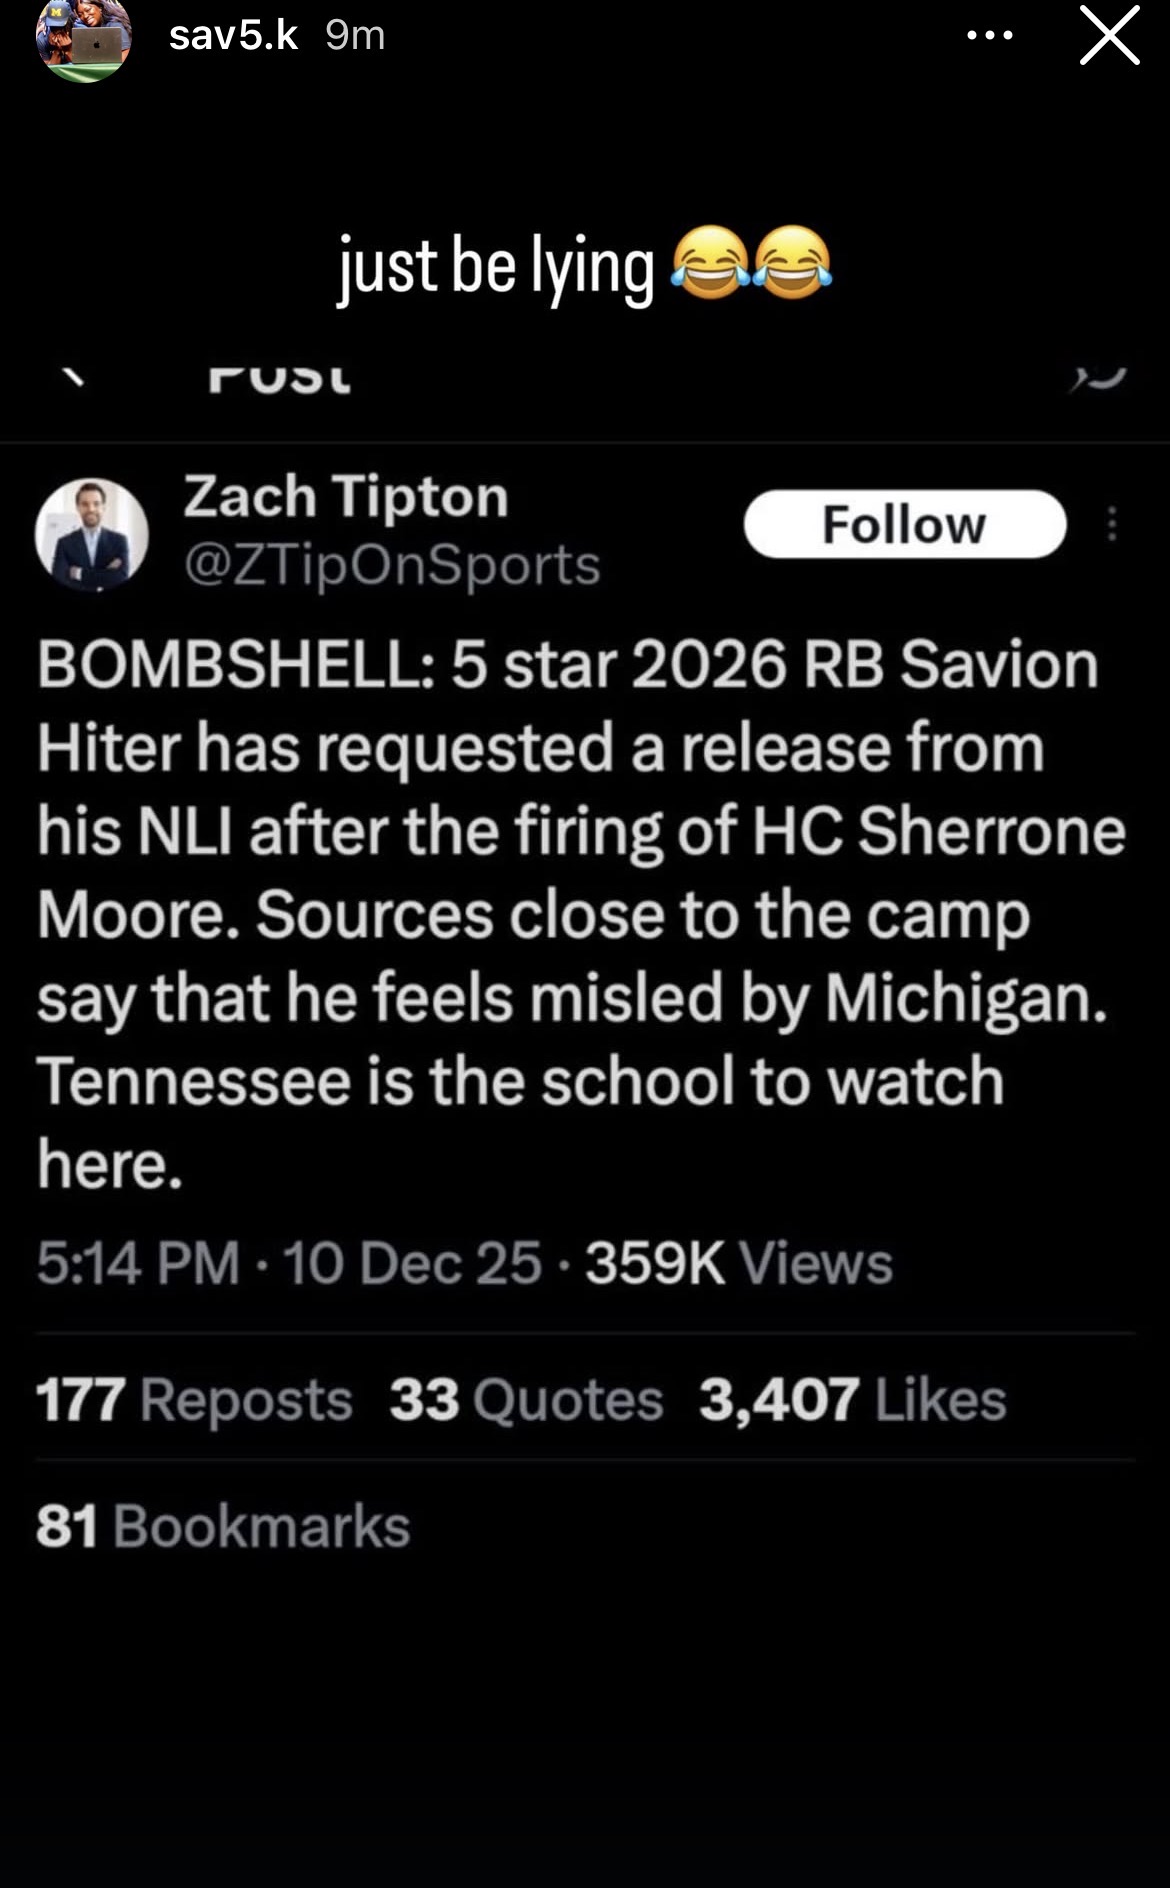This screenshot has width=1170, height=1888.
Task: Tap the second laughing-crying emoji
Action: [x=792, y=263]
